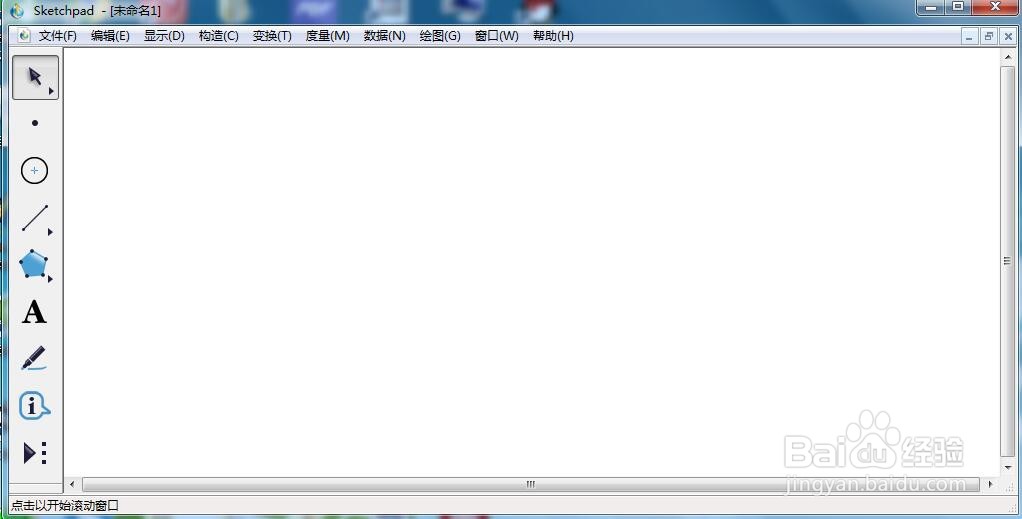Restore the inner document window
Viewport: 1022px width, 519px height.
(989, 37)
